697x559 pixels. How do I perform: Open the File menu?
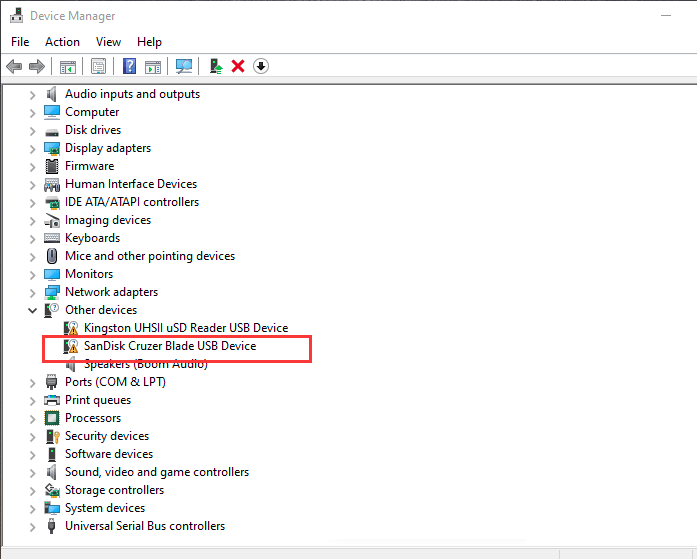[x=20, y=42]
